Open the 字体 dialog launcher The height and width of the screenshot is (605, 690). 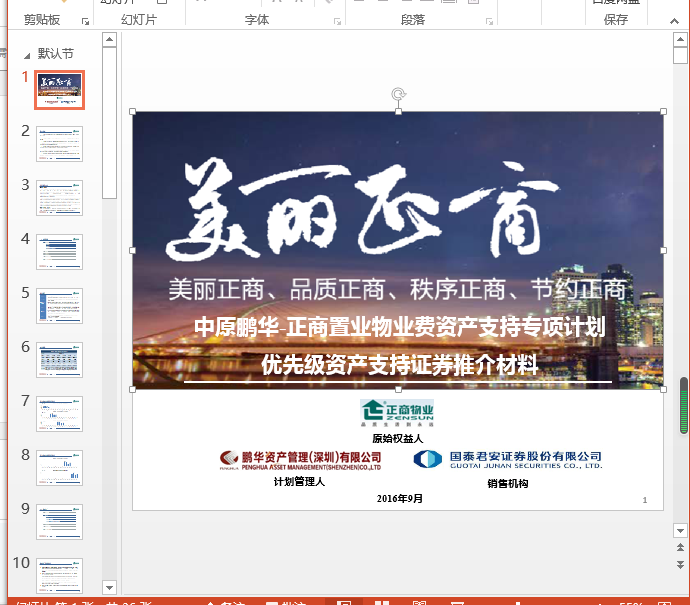pyautogui.click(x=338, y=22)
